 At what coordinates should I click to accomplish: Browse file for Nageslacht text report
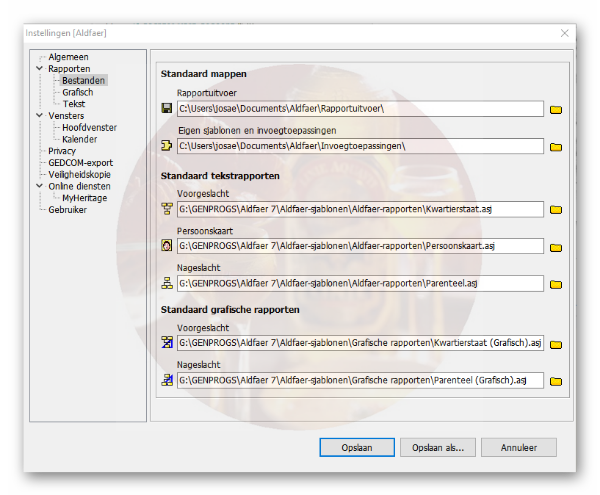coord(557,284)
